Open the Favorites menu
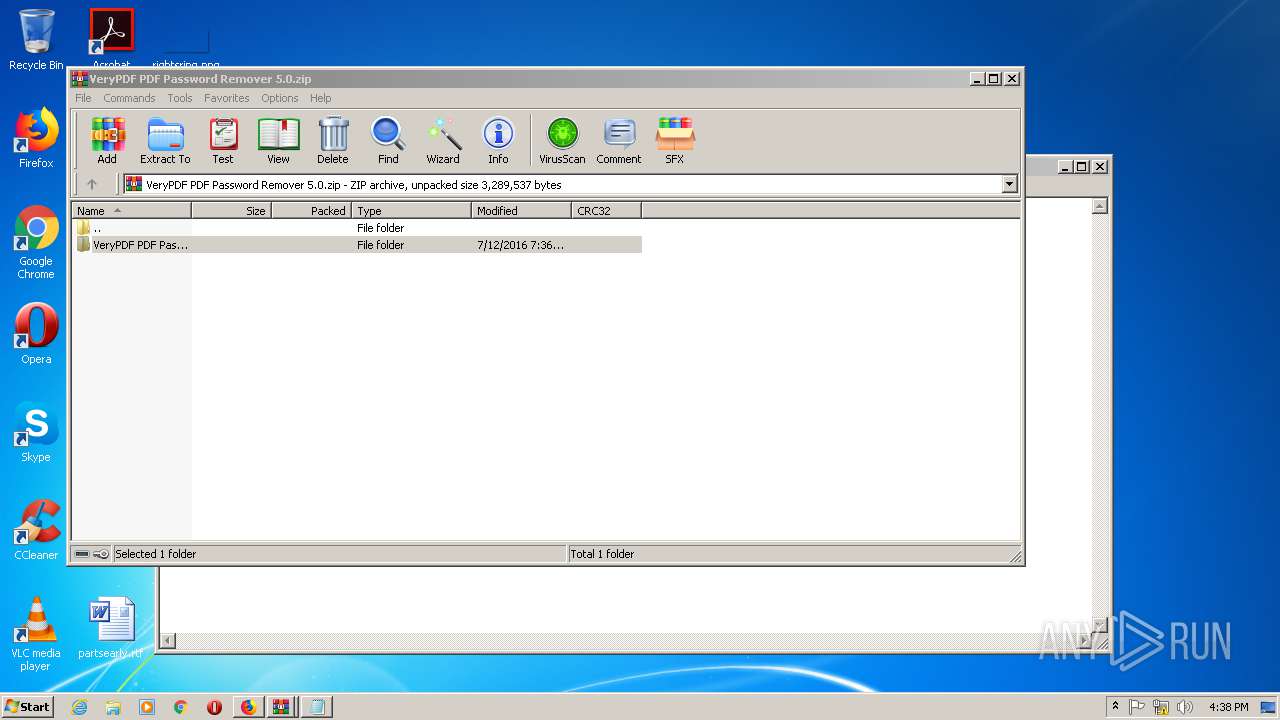This screenshot has width=1280, height=720. coord(227,98)
